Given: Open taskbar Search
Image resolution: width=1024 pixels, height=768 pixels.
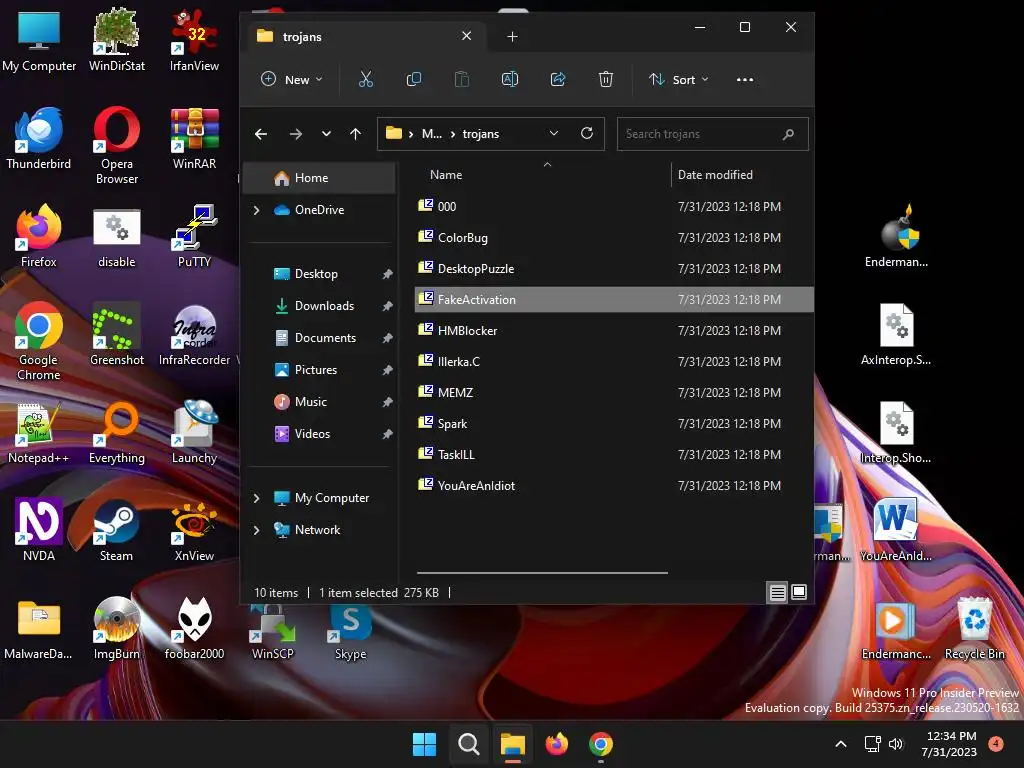Looking at the screenshot, I should pyautogui.click(x=468, y=744).
